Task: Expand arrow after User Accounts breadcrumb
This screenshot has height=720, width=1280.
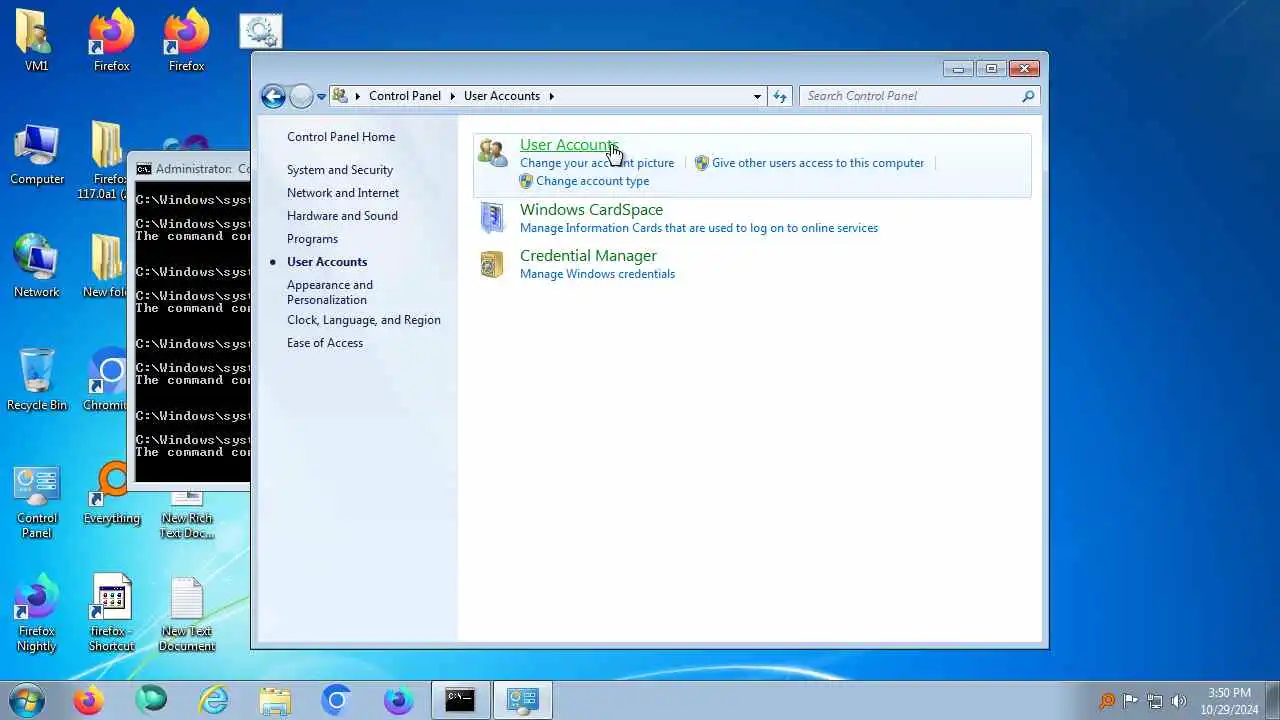Action: (x=551, y=96)
